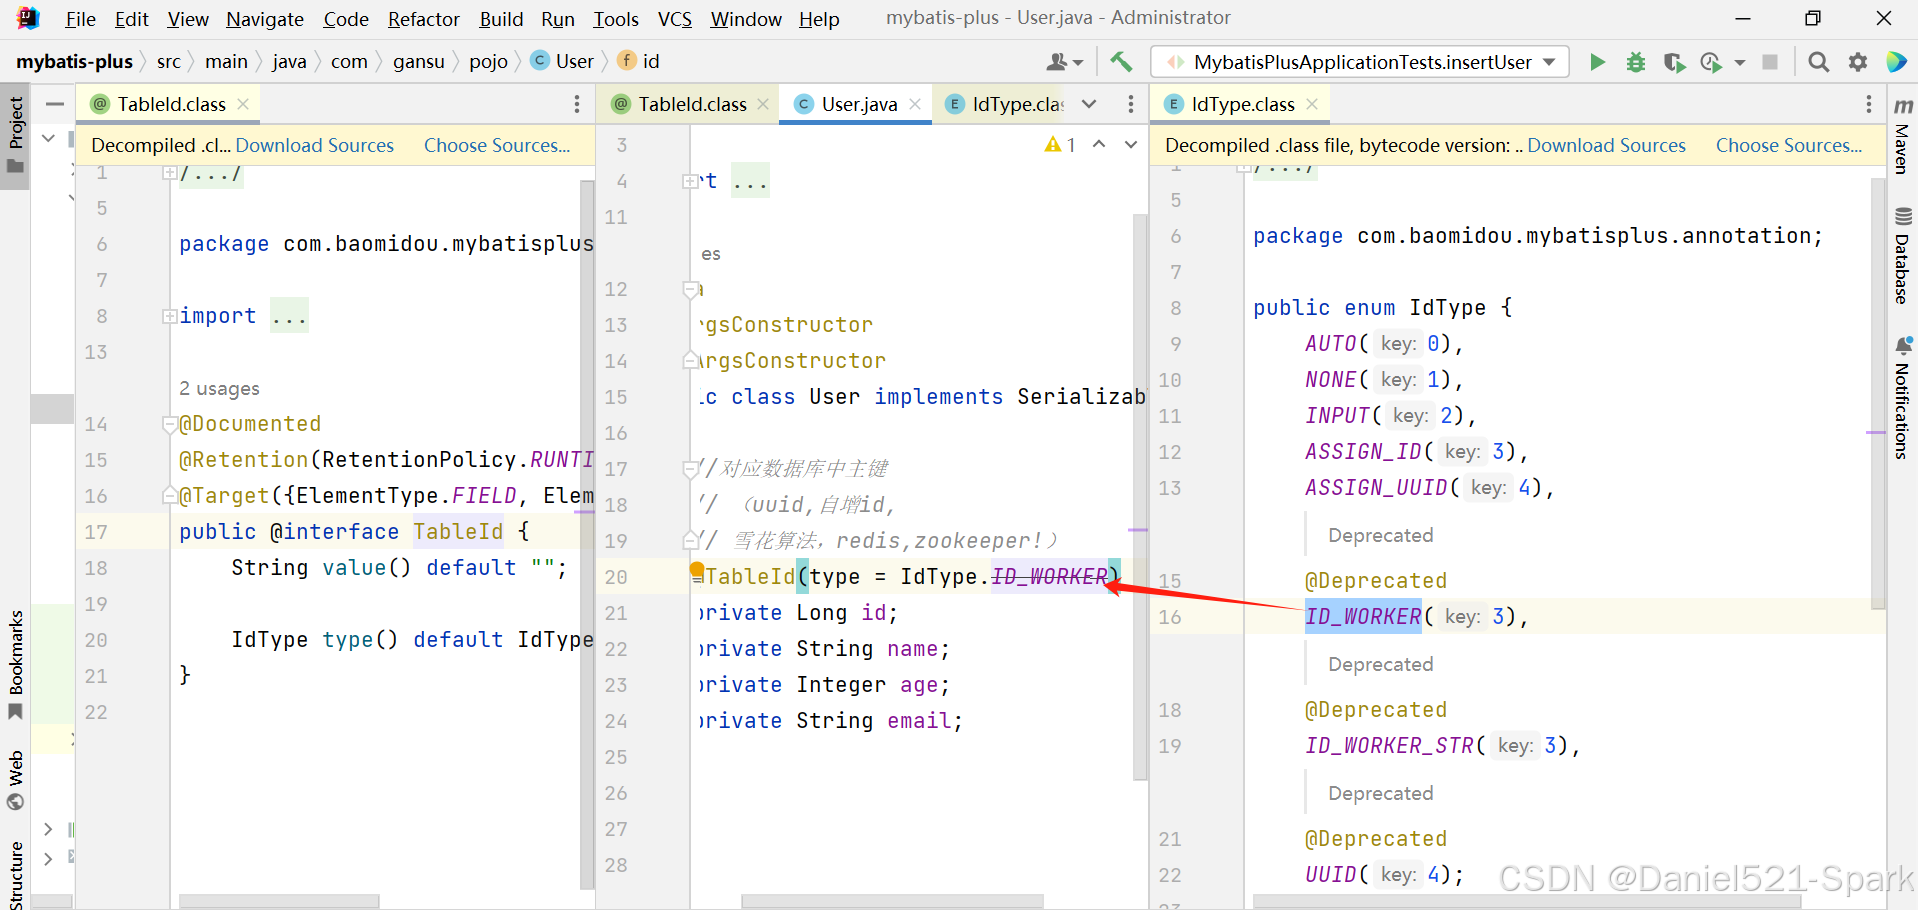Expand profiler options dropdown arrow
This screenshot has width=1918, height=910.
pyautogui.click(x=1740, y=62)
